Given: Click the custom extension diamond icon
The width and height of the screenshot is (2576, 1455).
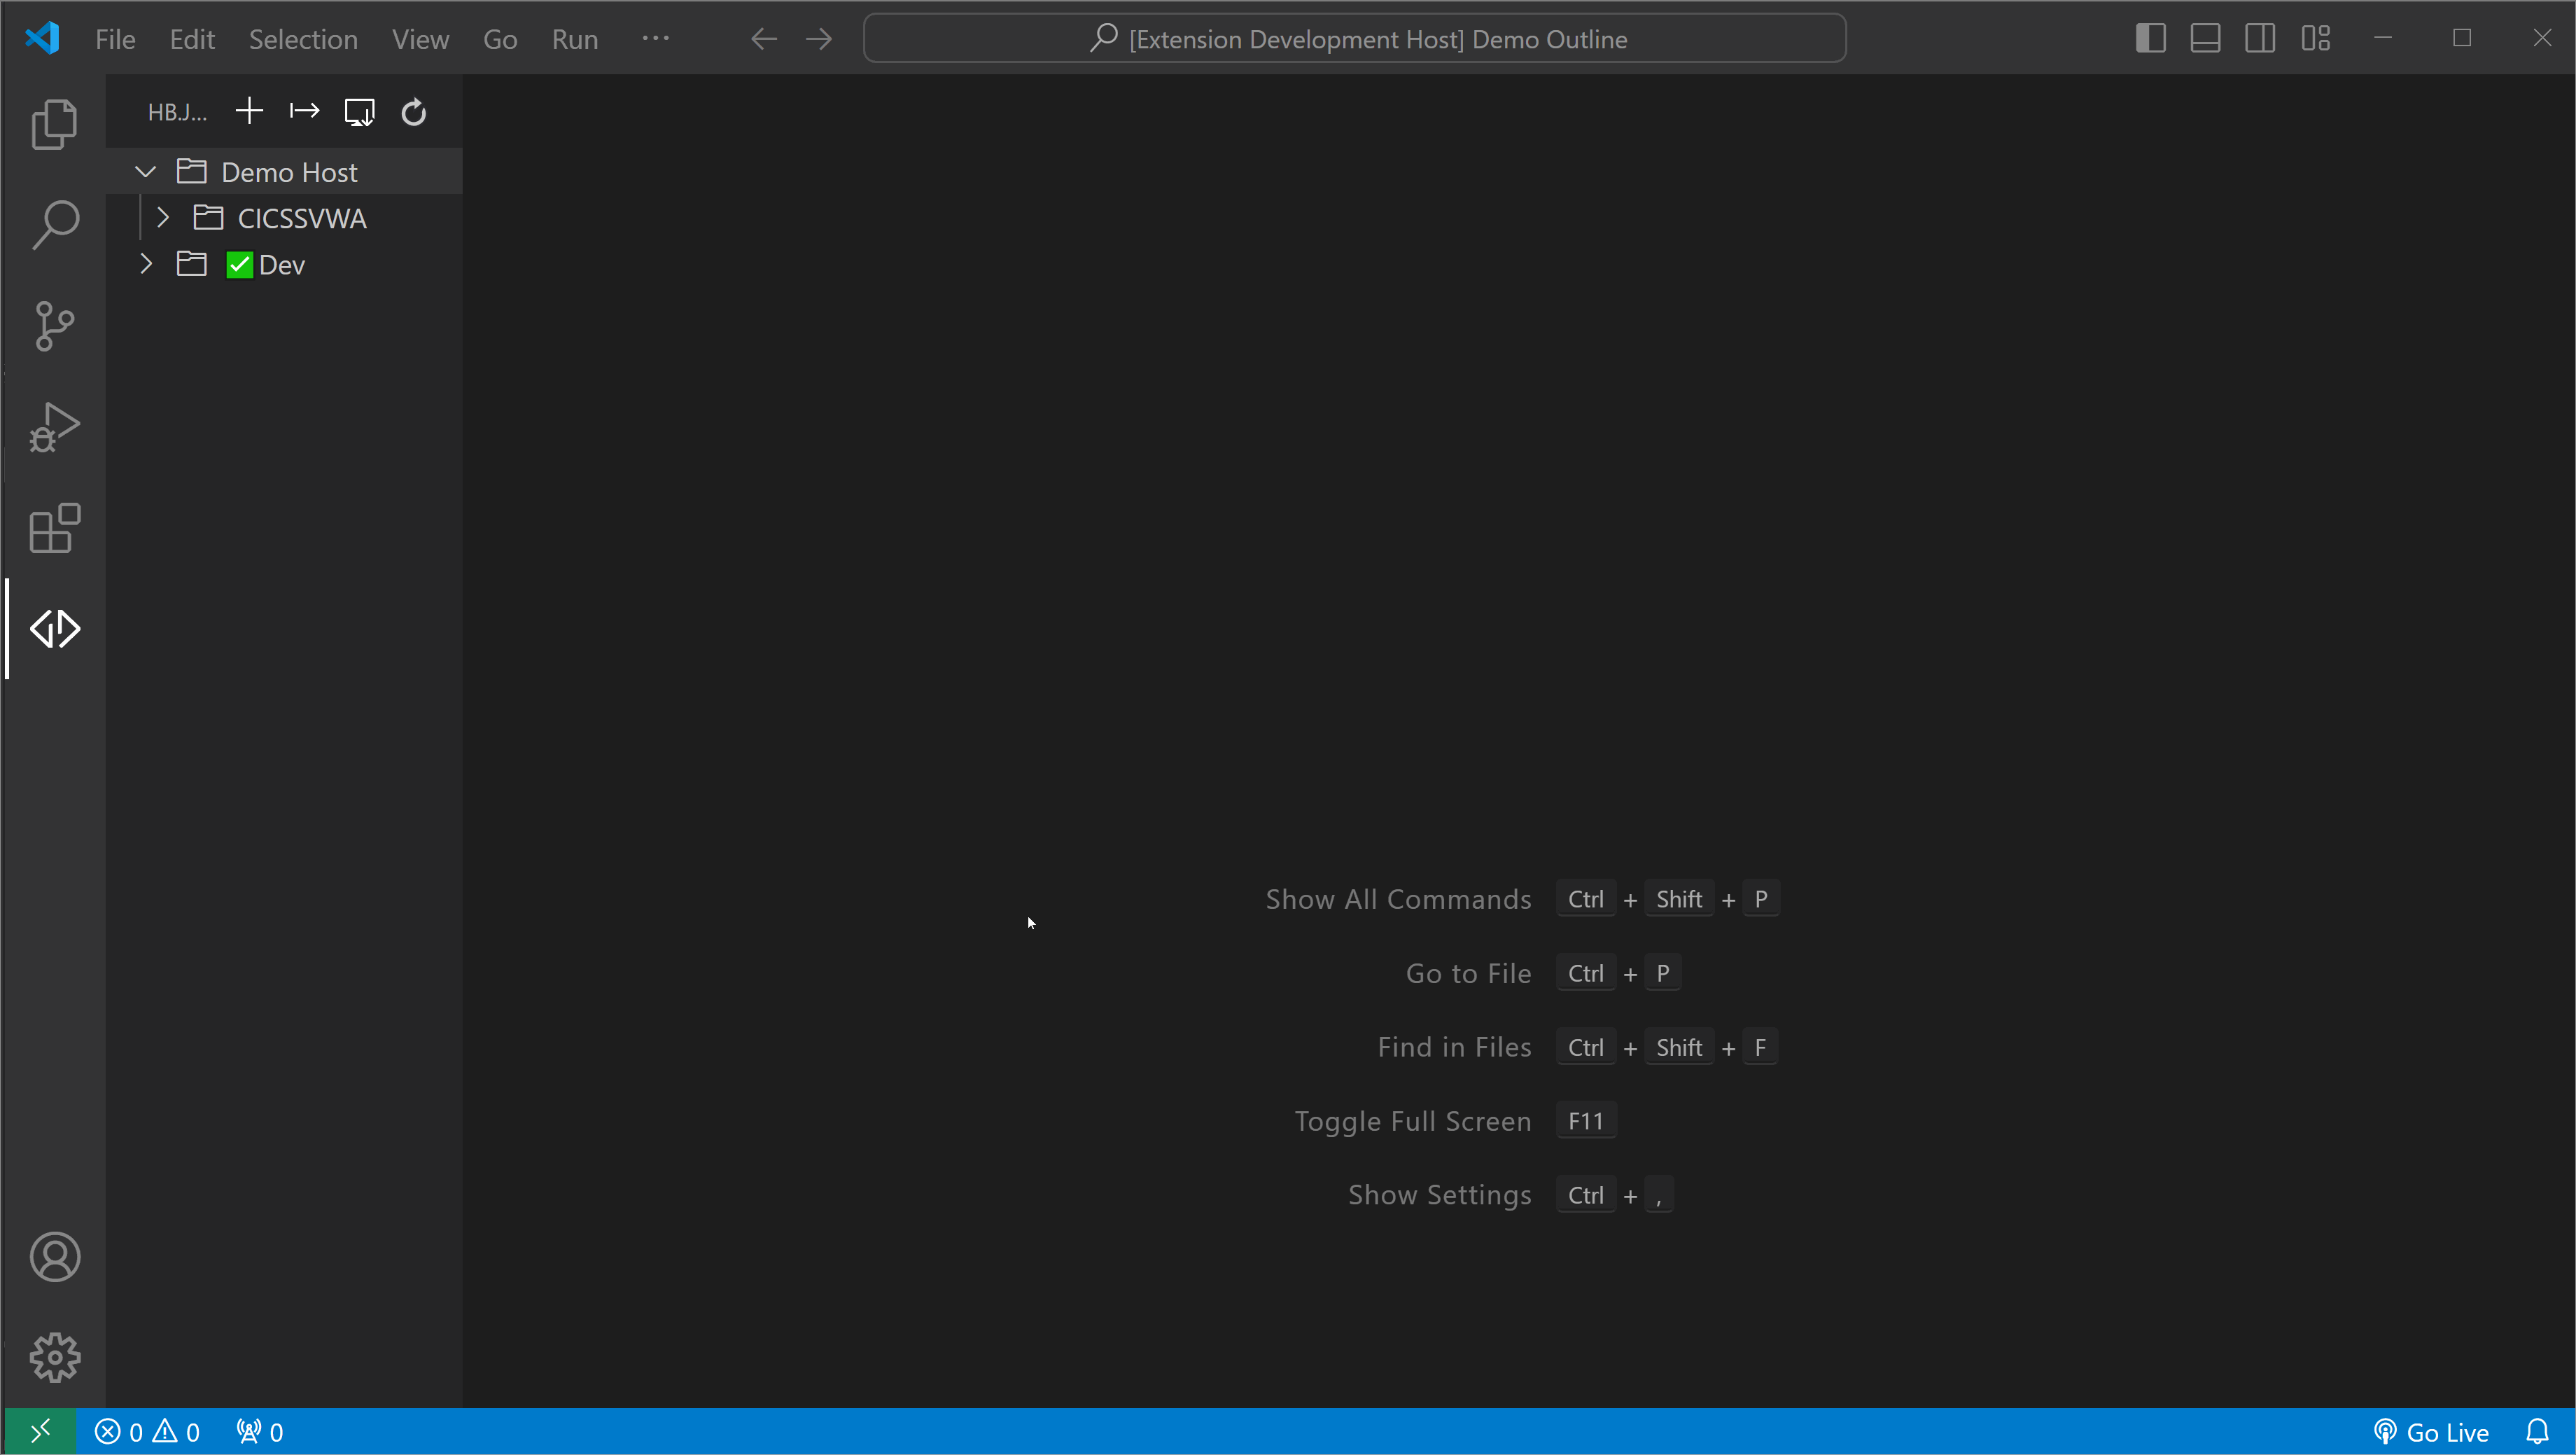Looking at the screenshot, I should [55, 628].
